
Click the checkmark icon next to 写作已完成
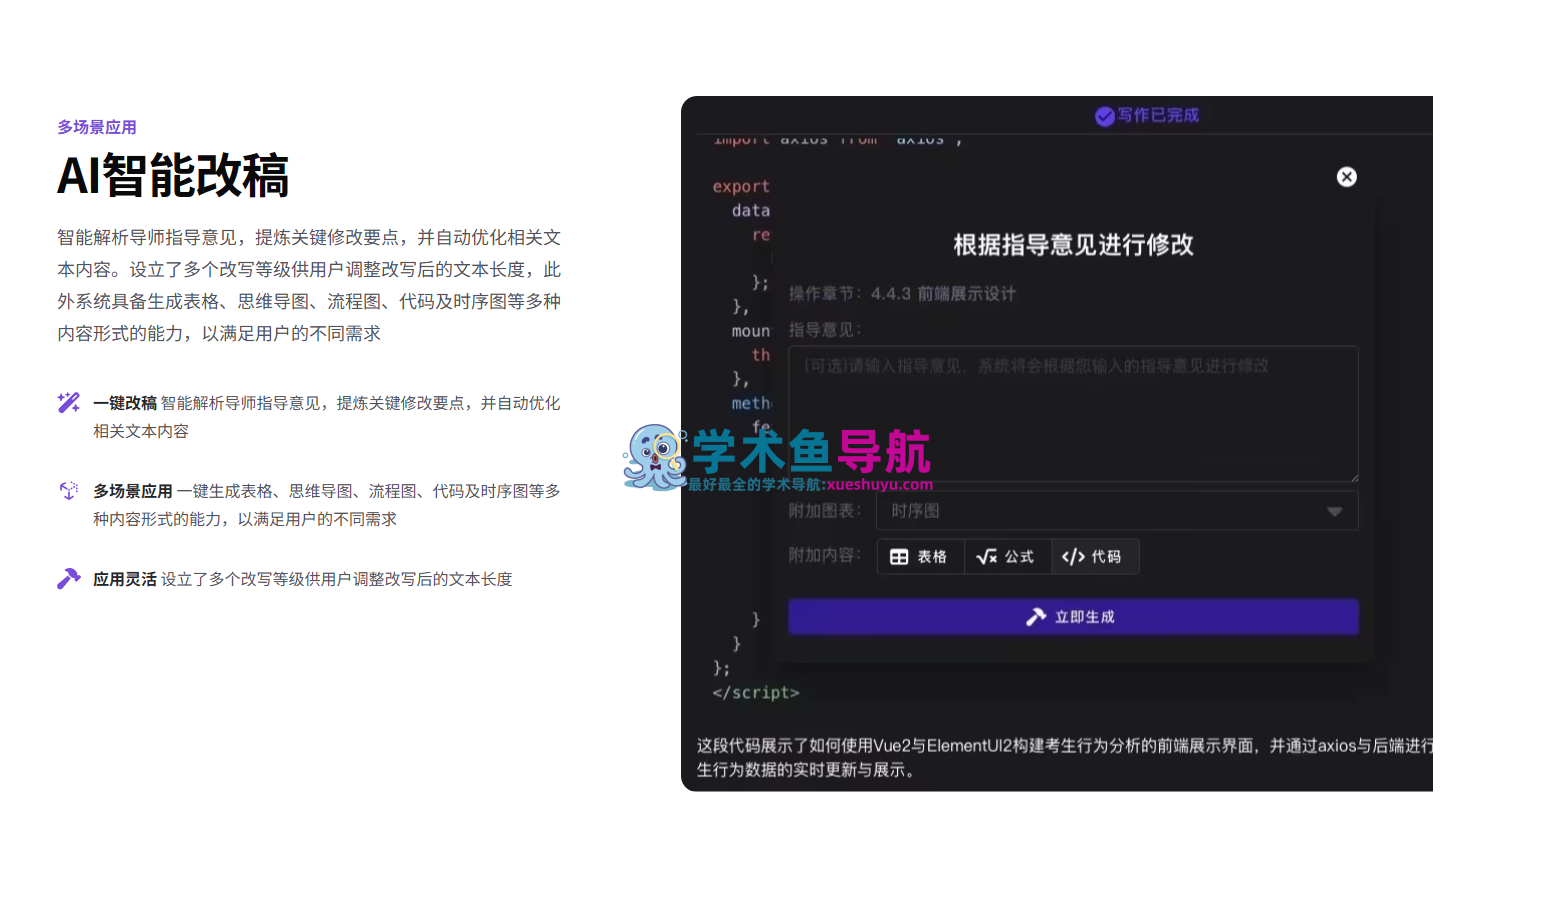coord(1104,116)
